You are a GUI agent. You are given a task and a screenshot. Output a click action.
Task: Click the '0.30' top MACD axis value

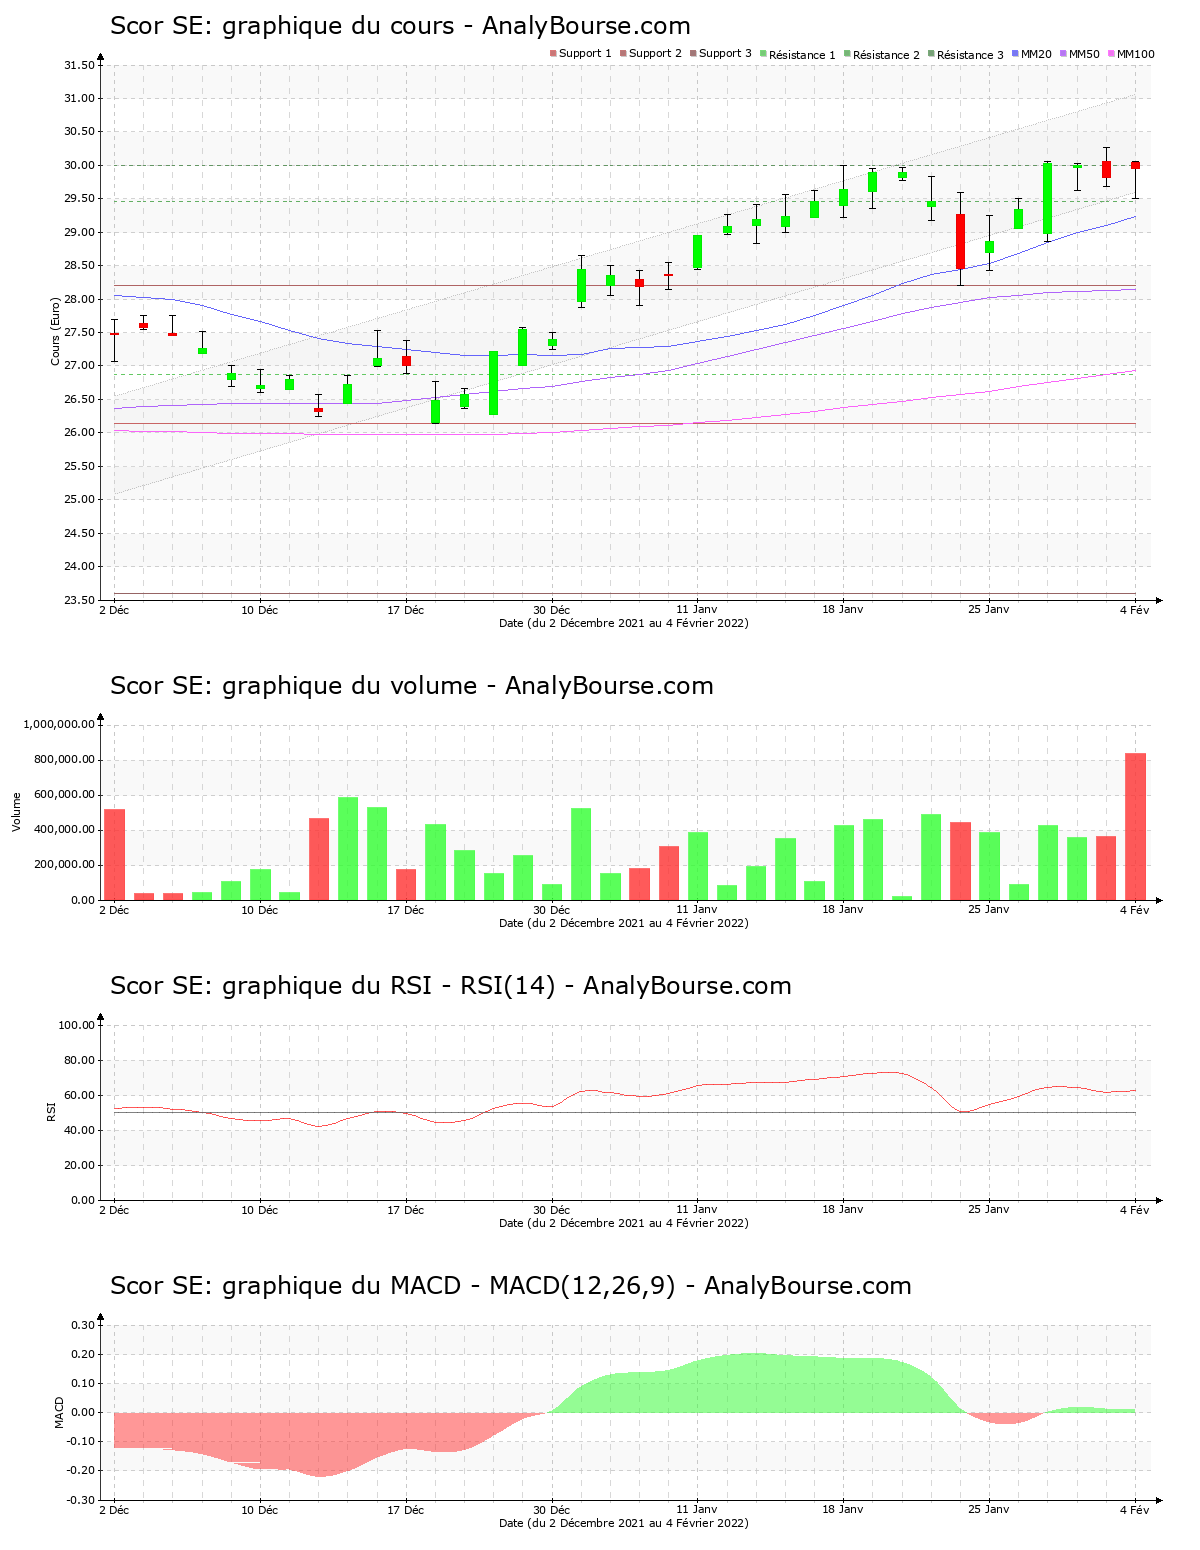tap(84, 1325)
